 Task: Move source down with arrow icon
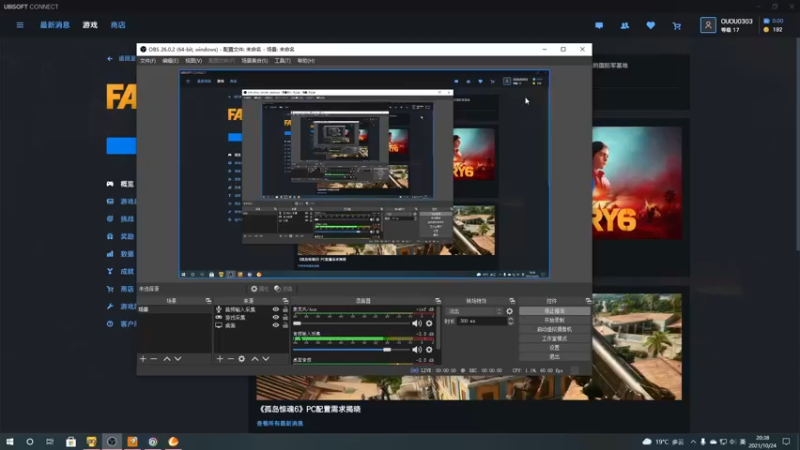point(266,359)
